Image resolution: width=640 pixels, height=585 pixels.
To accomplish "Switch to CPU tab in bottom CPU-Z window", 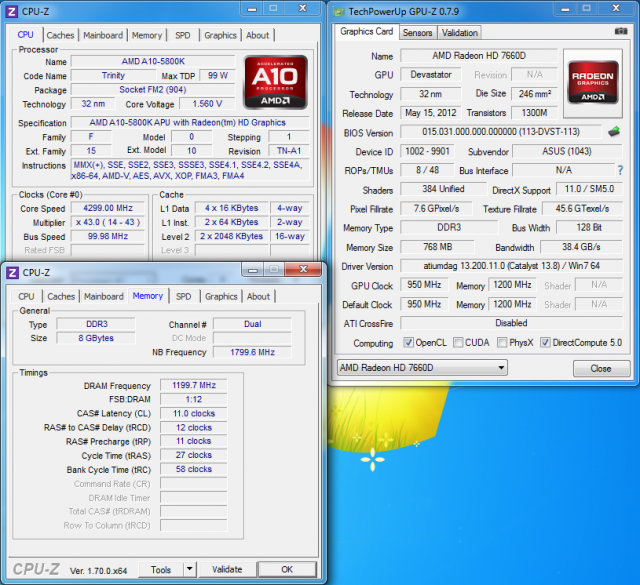I will [26, 296].
